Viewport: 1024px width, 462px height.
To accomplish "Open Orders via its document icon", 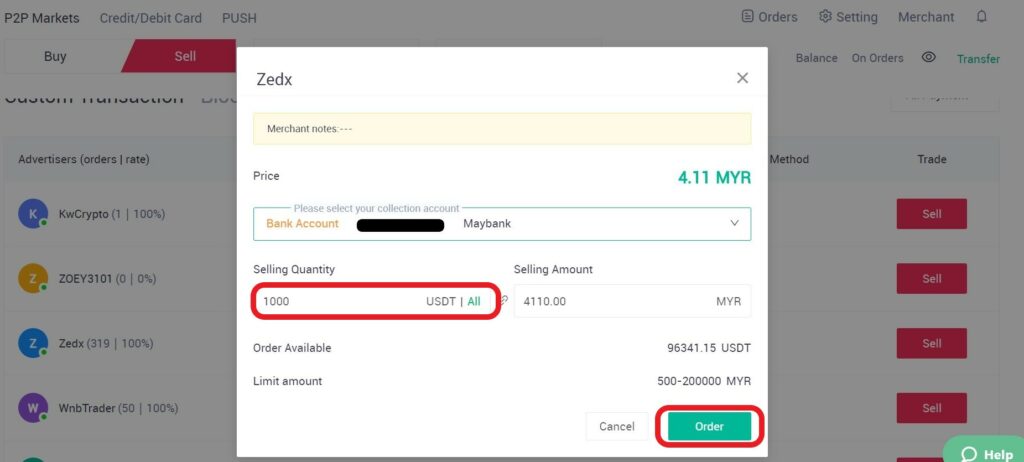I will (x=748, y=17).
